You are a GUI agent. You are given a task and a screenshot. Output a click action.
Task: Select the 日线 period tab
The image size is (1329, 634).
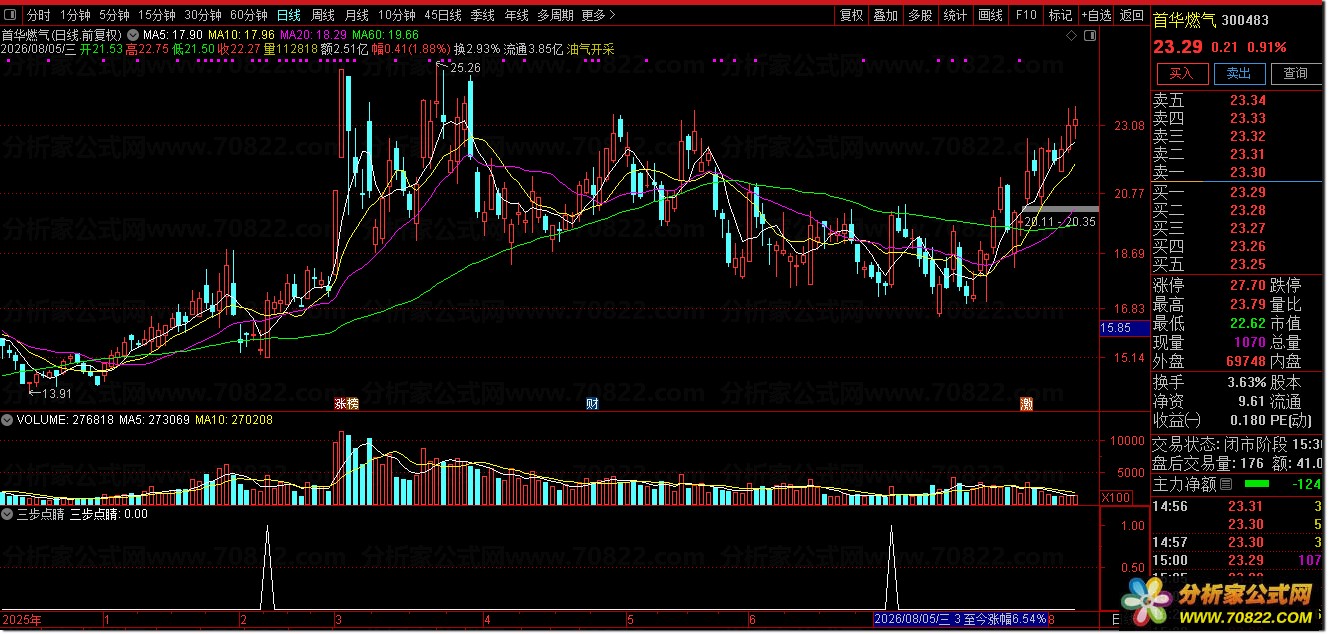tap(289, 15)
